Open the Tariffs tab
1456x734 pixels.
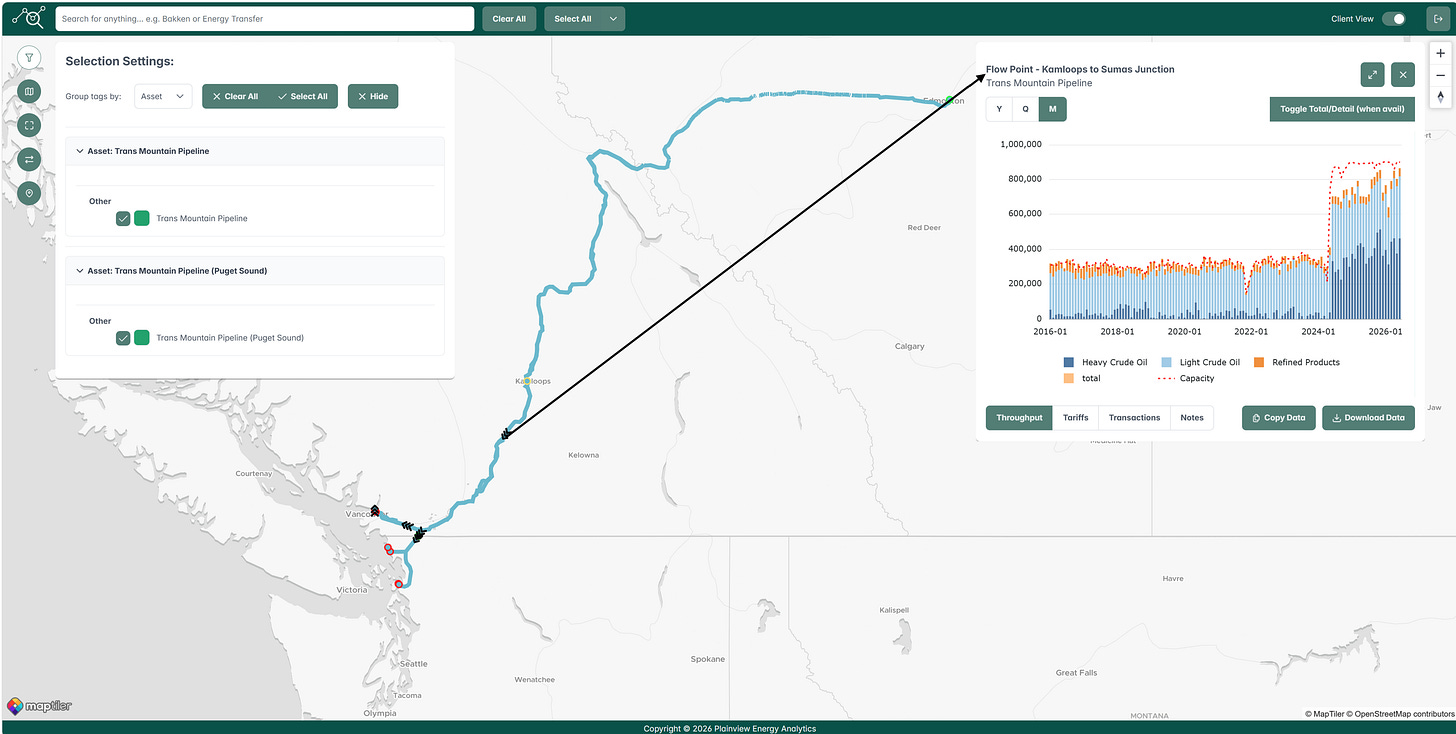(x=1076, y=418)
